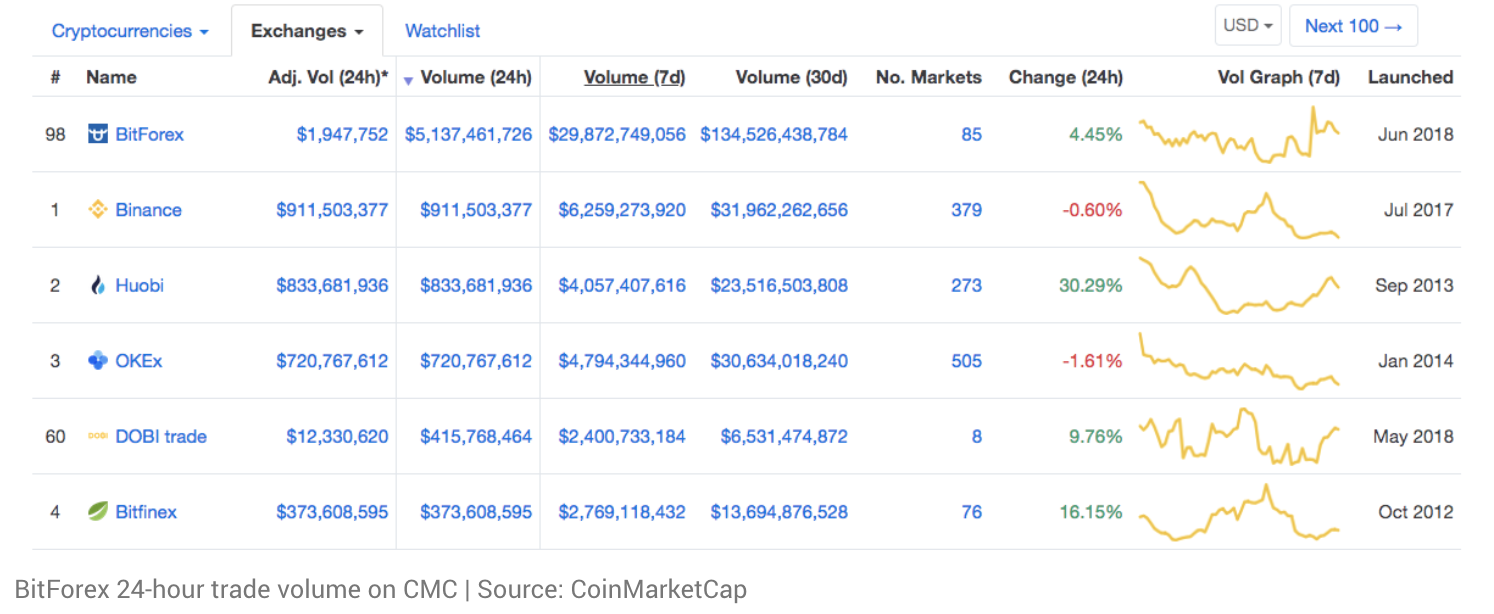Click the Huobi flame logo icon
1494x614 pixels.
[98, 286]
